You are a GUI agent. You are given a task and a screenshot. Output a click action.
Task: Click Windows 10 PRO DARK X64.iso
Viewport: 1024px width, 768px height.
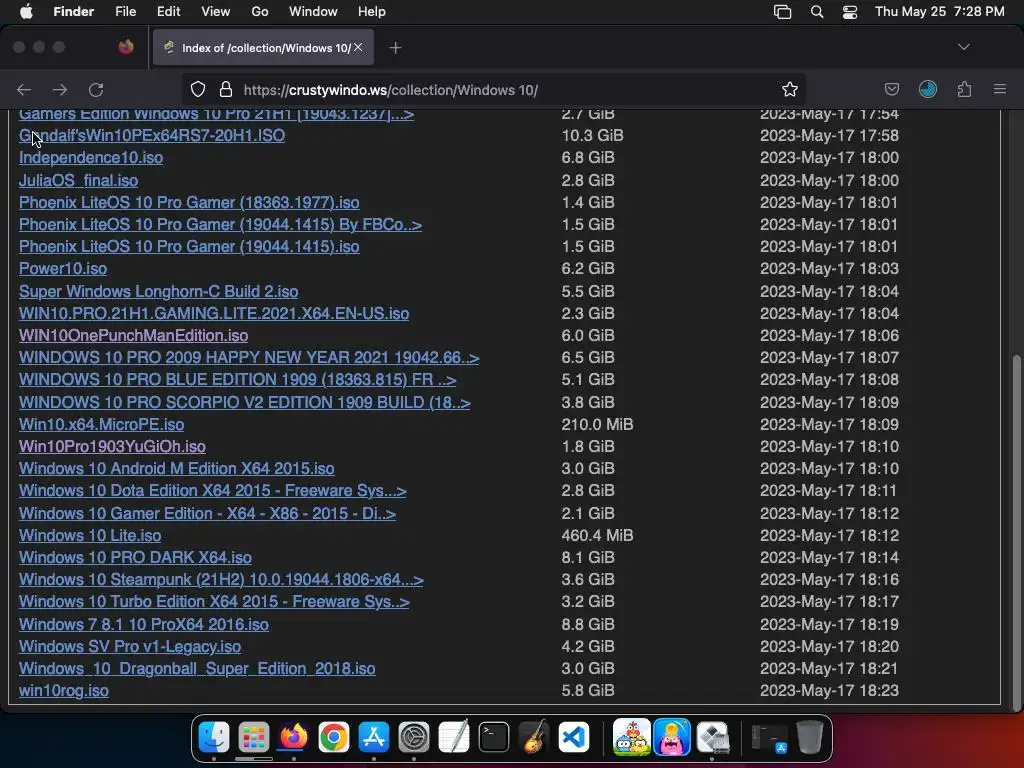135,558
